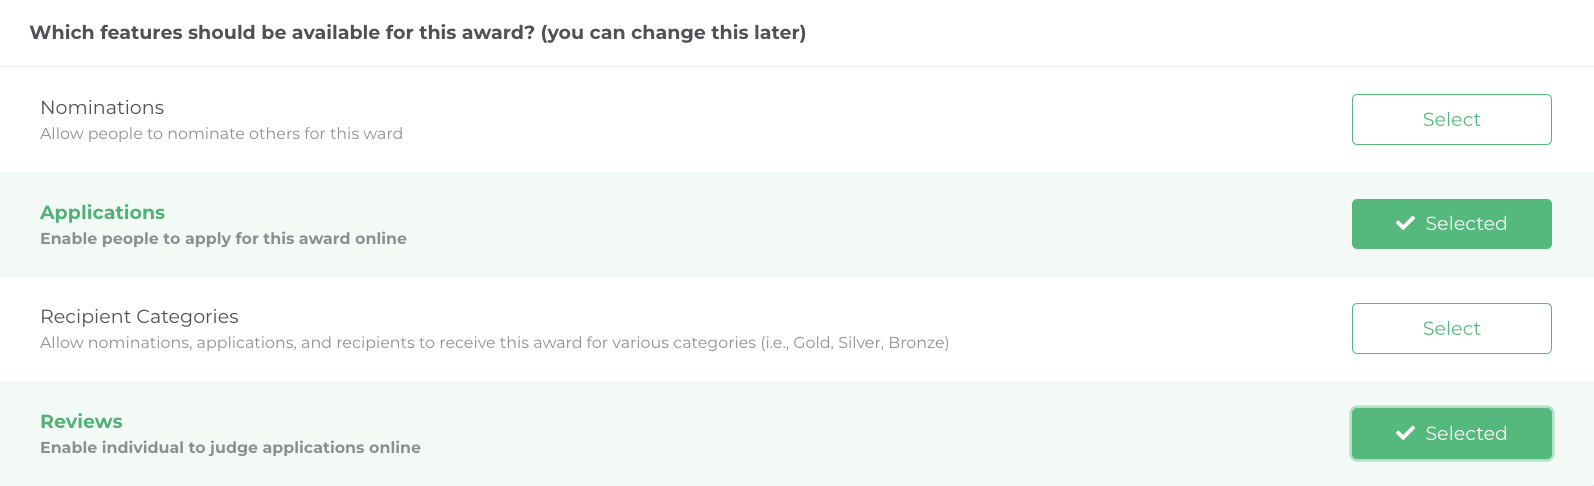Click the Gold, Silver, Bronze categories description
Image resolution: width=1594 pixels, height=486 pixels.
tap(494, 343)
